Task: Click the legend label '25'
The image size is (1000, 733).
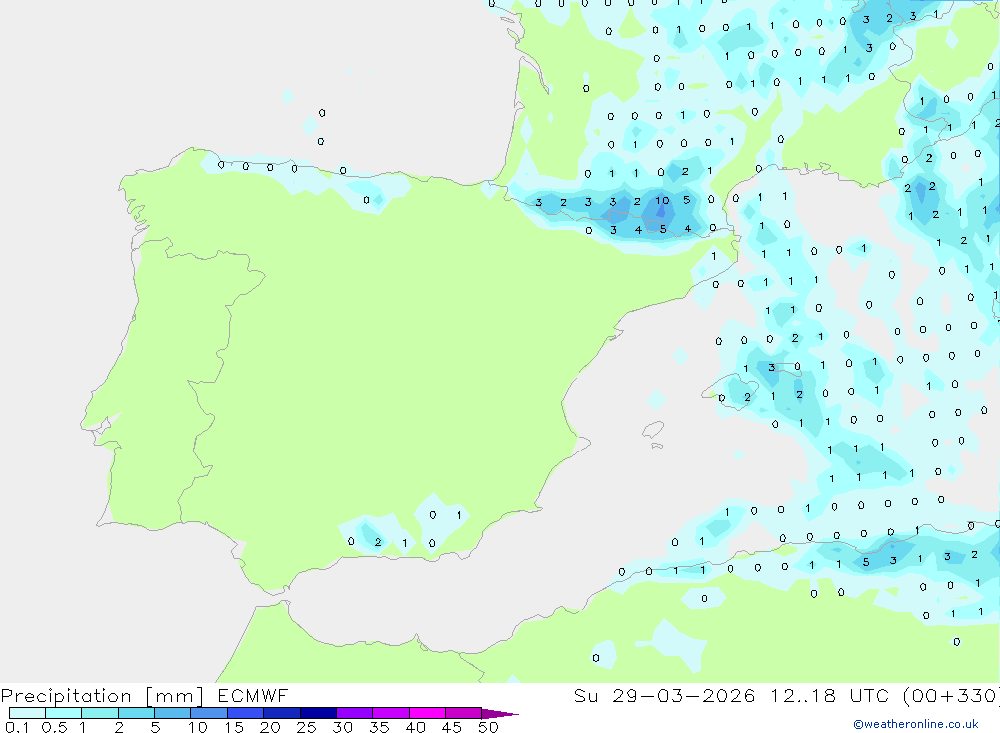Action: (307, 727)
